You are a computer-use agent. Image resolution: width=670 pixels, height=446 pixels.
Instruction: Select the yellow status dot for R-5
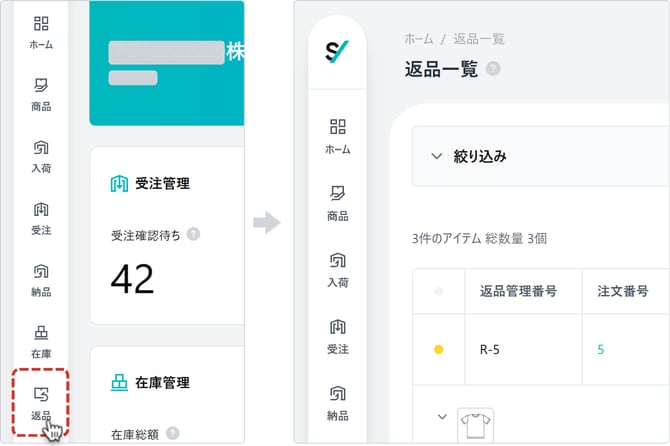(438, 350)
